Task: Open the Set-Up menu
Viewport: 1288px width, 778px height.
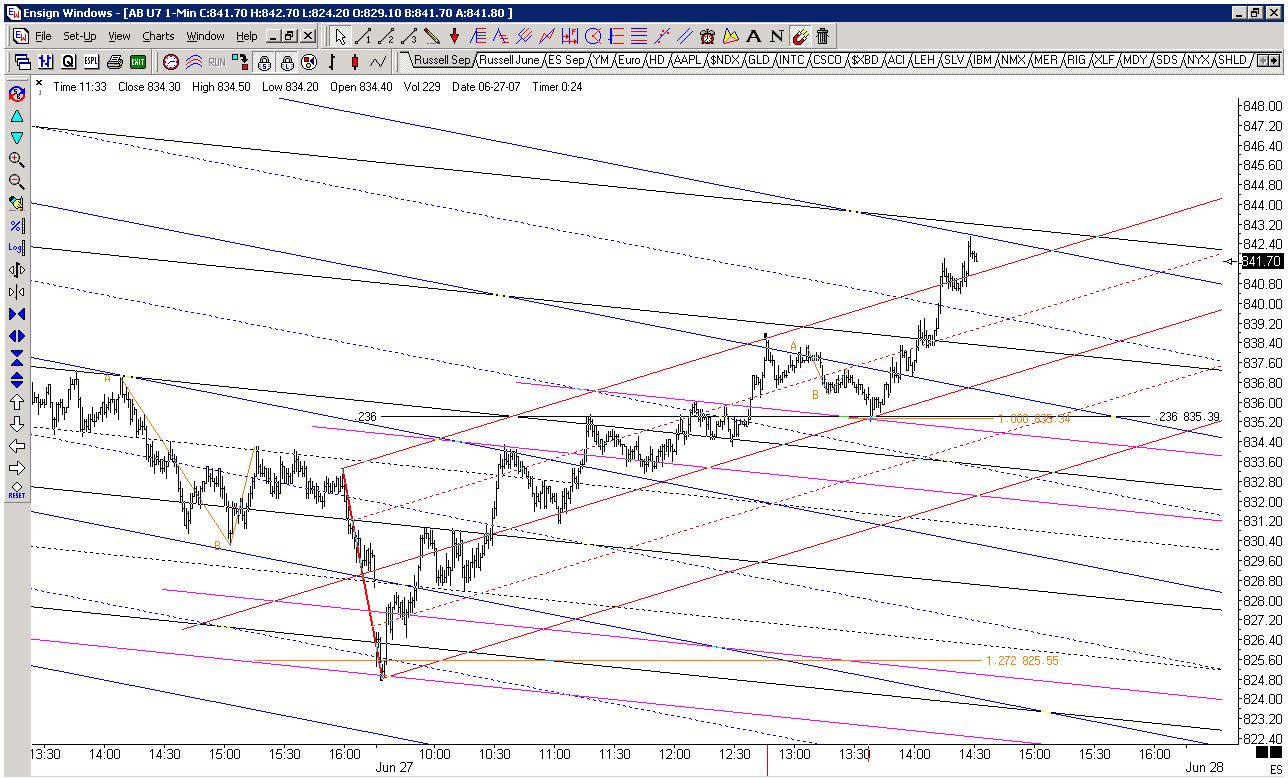Action: 80,36
